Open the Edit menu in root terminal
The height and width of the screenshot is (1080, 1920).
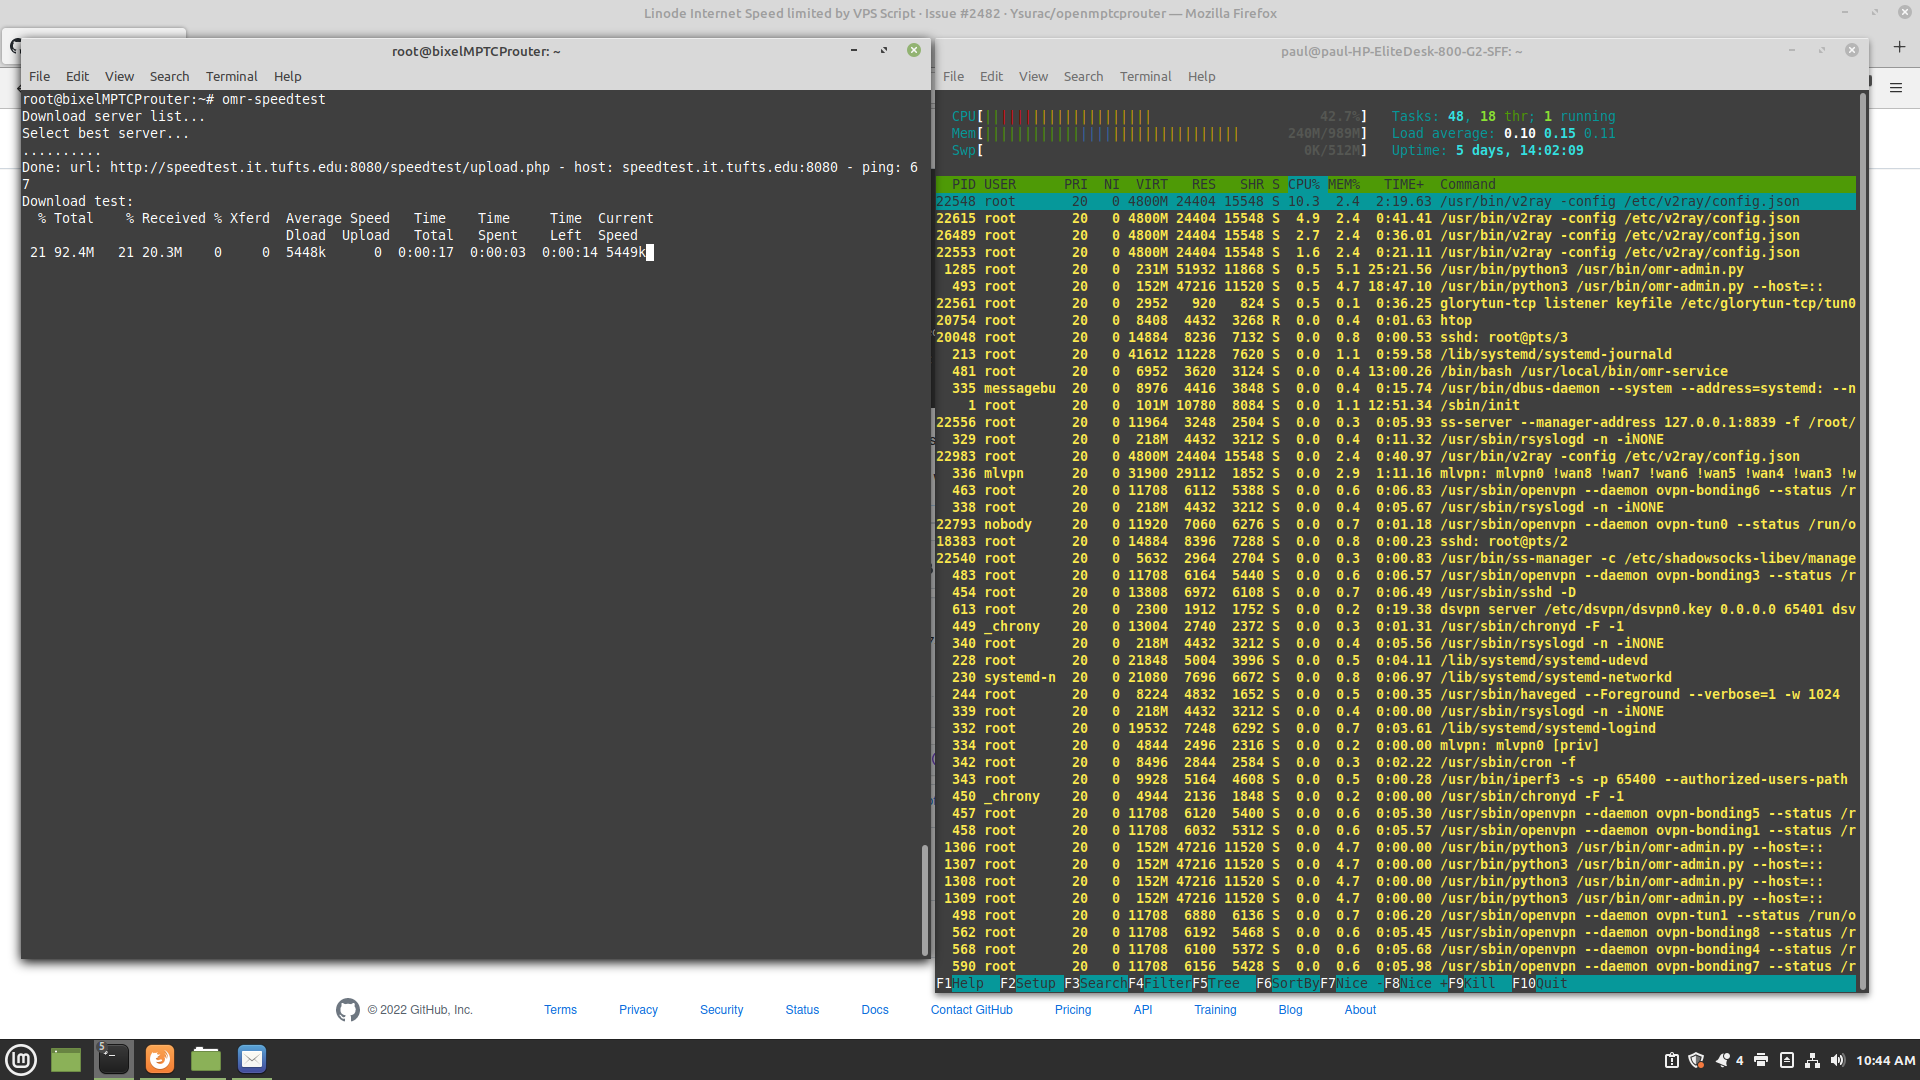(77, 76)
